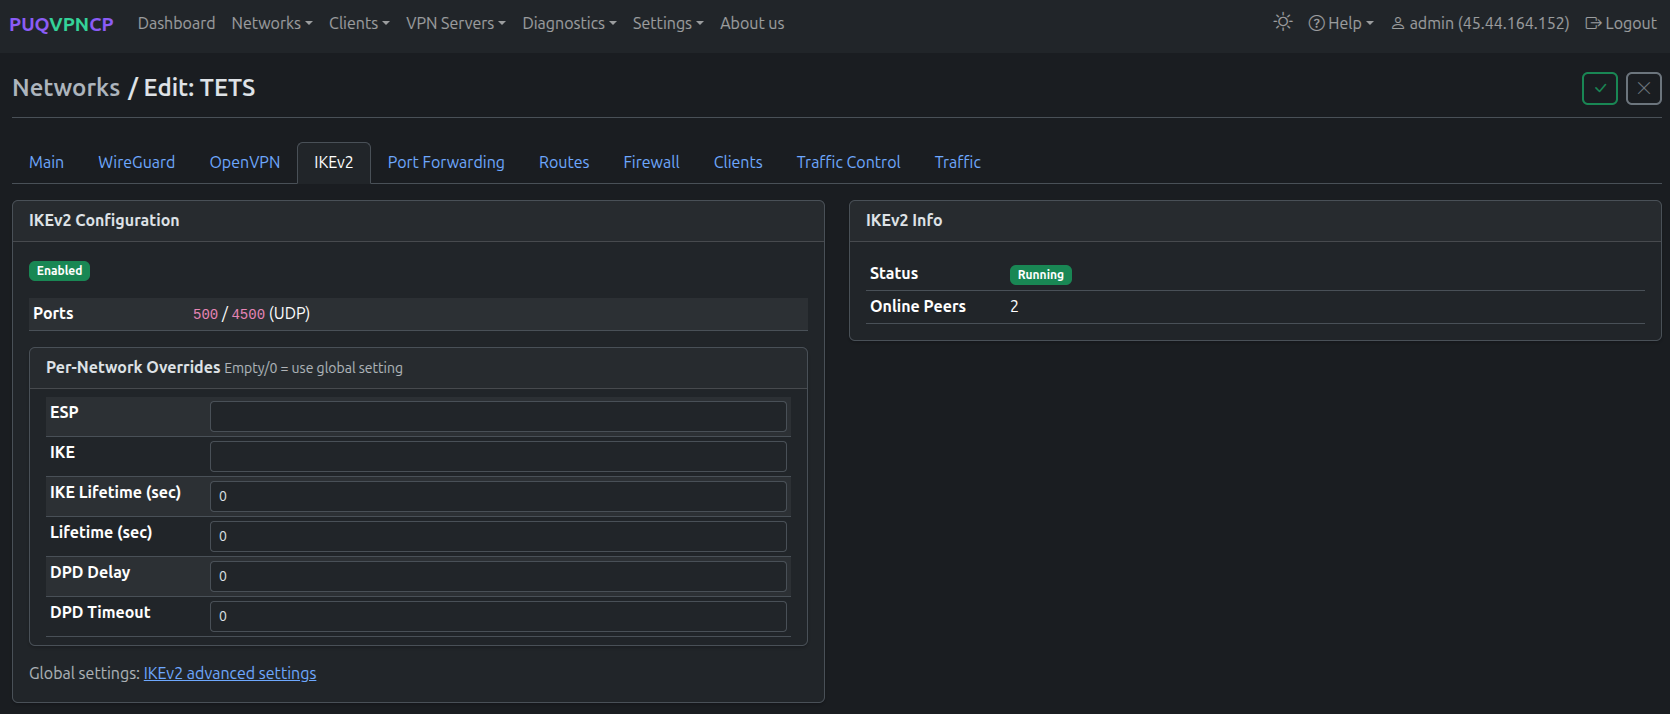The height and width of the screenshot is (714, 1670).
Task: Expand the VPN Servers dropdown
Action: 456,23
